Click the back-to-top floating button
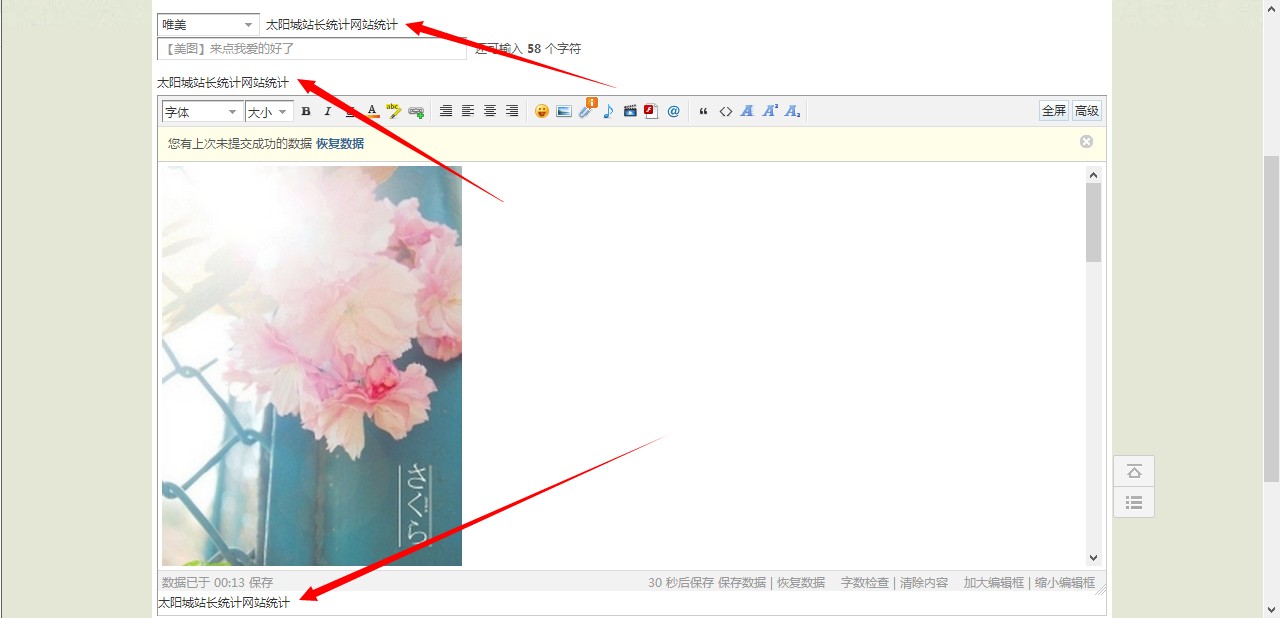Screen dimensions: 1280x618 [1134, 472]
